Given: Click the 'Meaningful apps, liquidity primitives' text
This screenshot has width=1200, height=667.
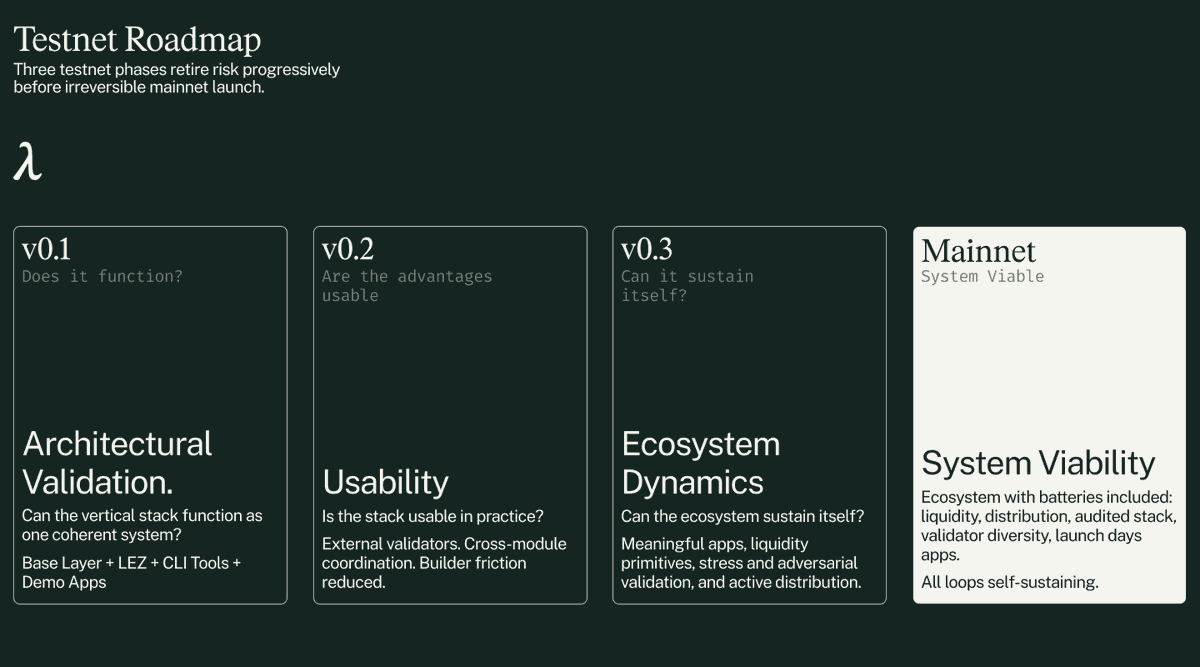Looking at the screenshot, I should (741, 563).
